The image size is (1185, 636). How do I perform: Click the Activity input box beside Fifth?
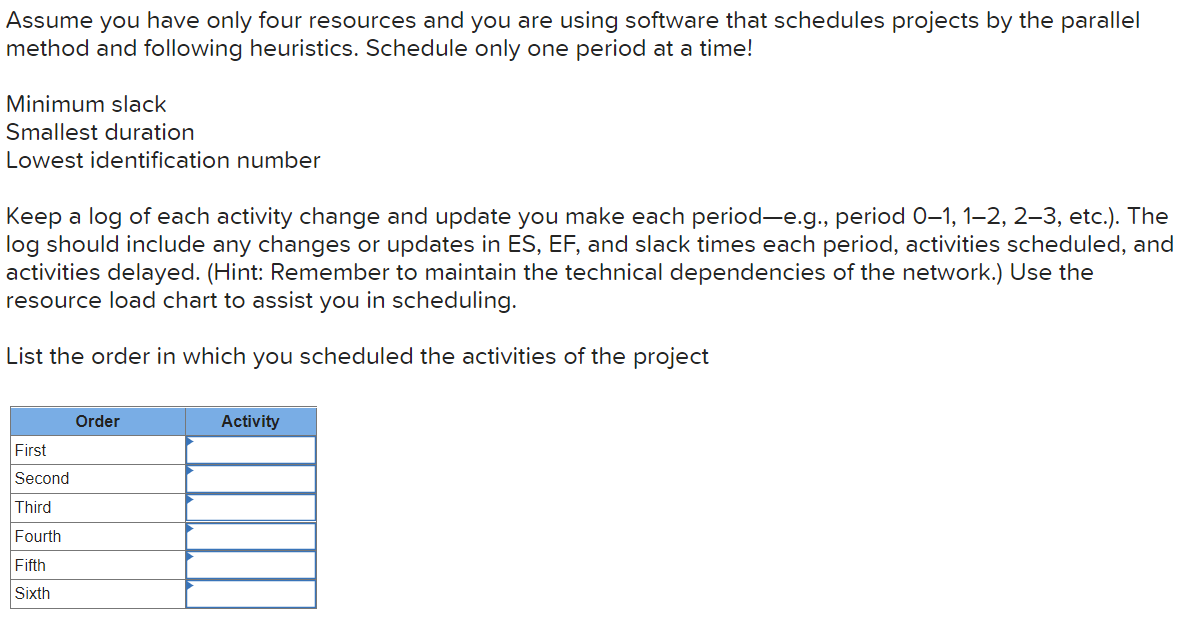tap(252, 564)
